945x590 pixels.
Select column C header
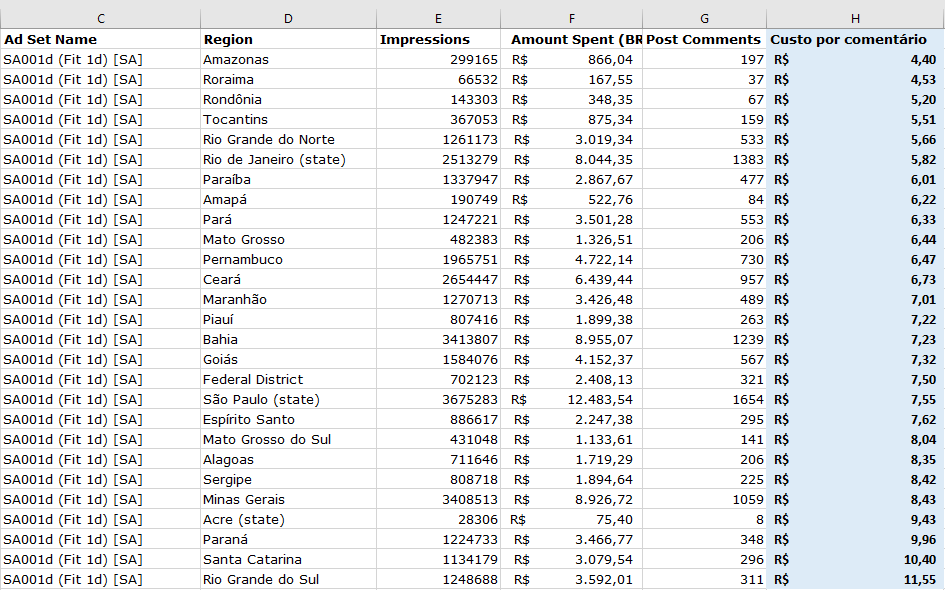[x=101, y=19]
